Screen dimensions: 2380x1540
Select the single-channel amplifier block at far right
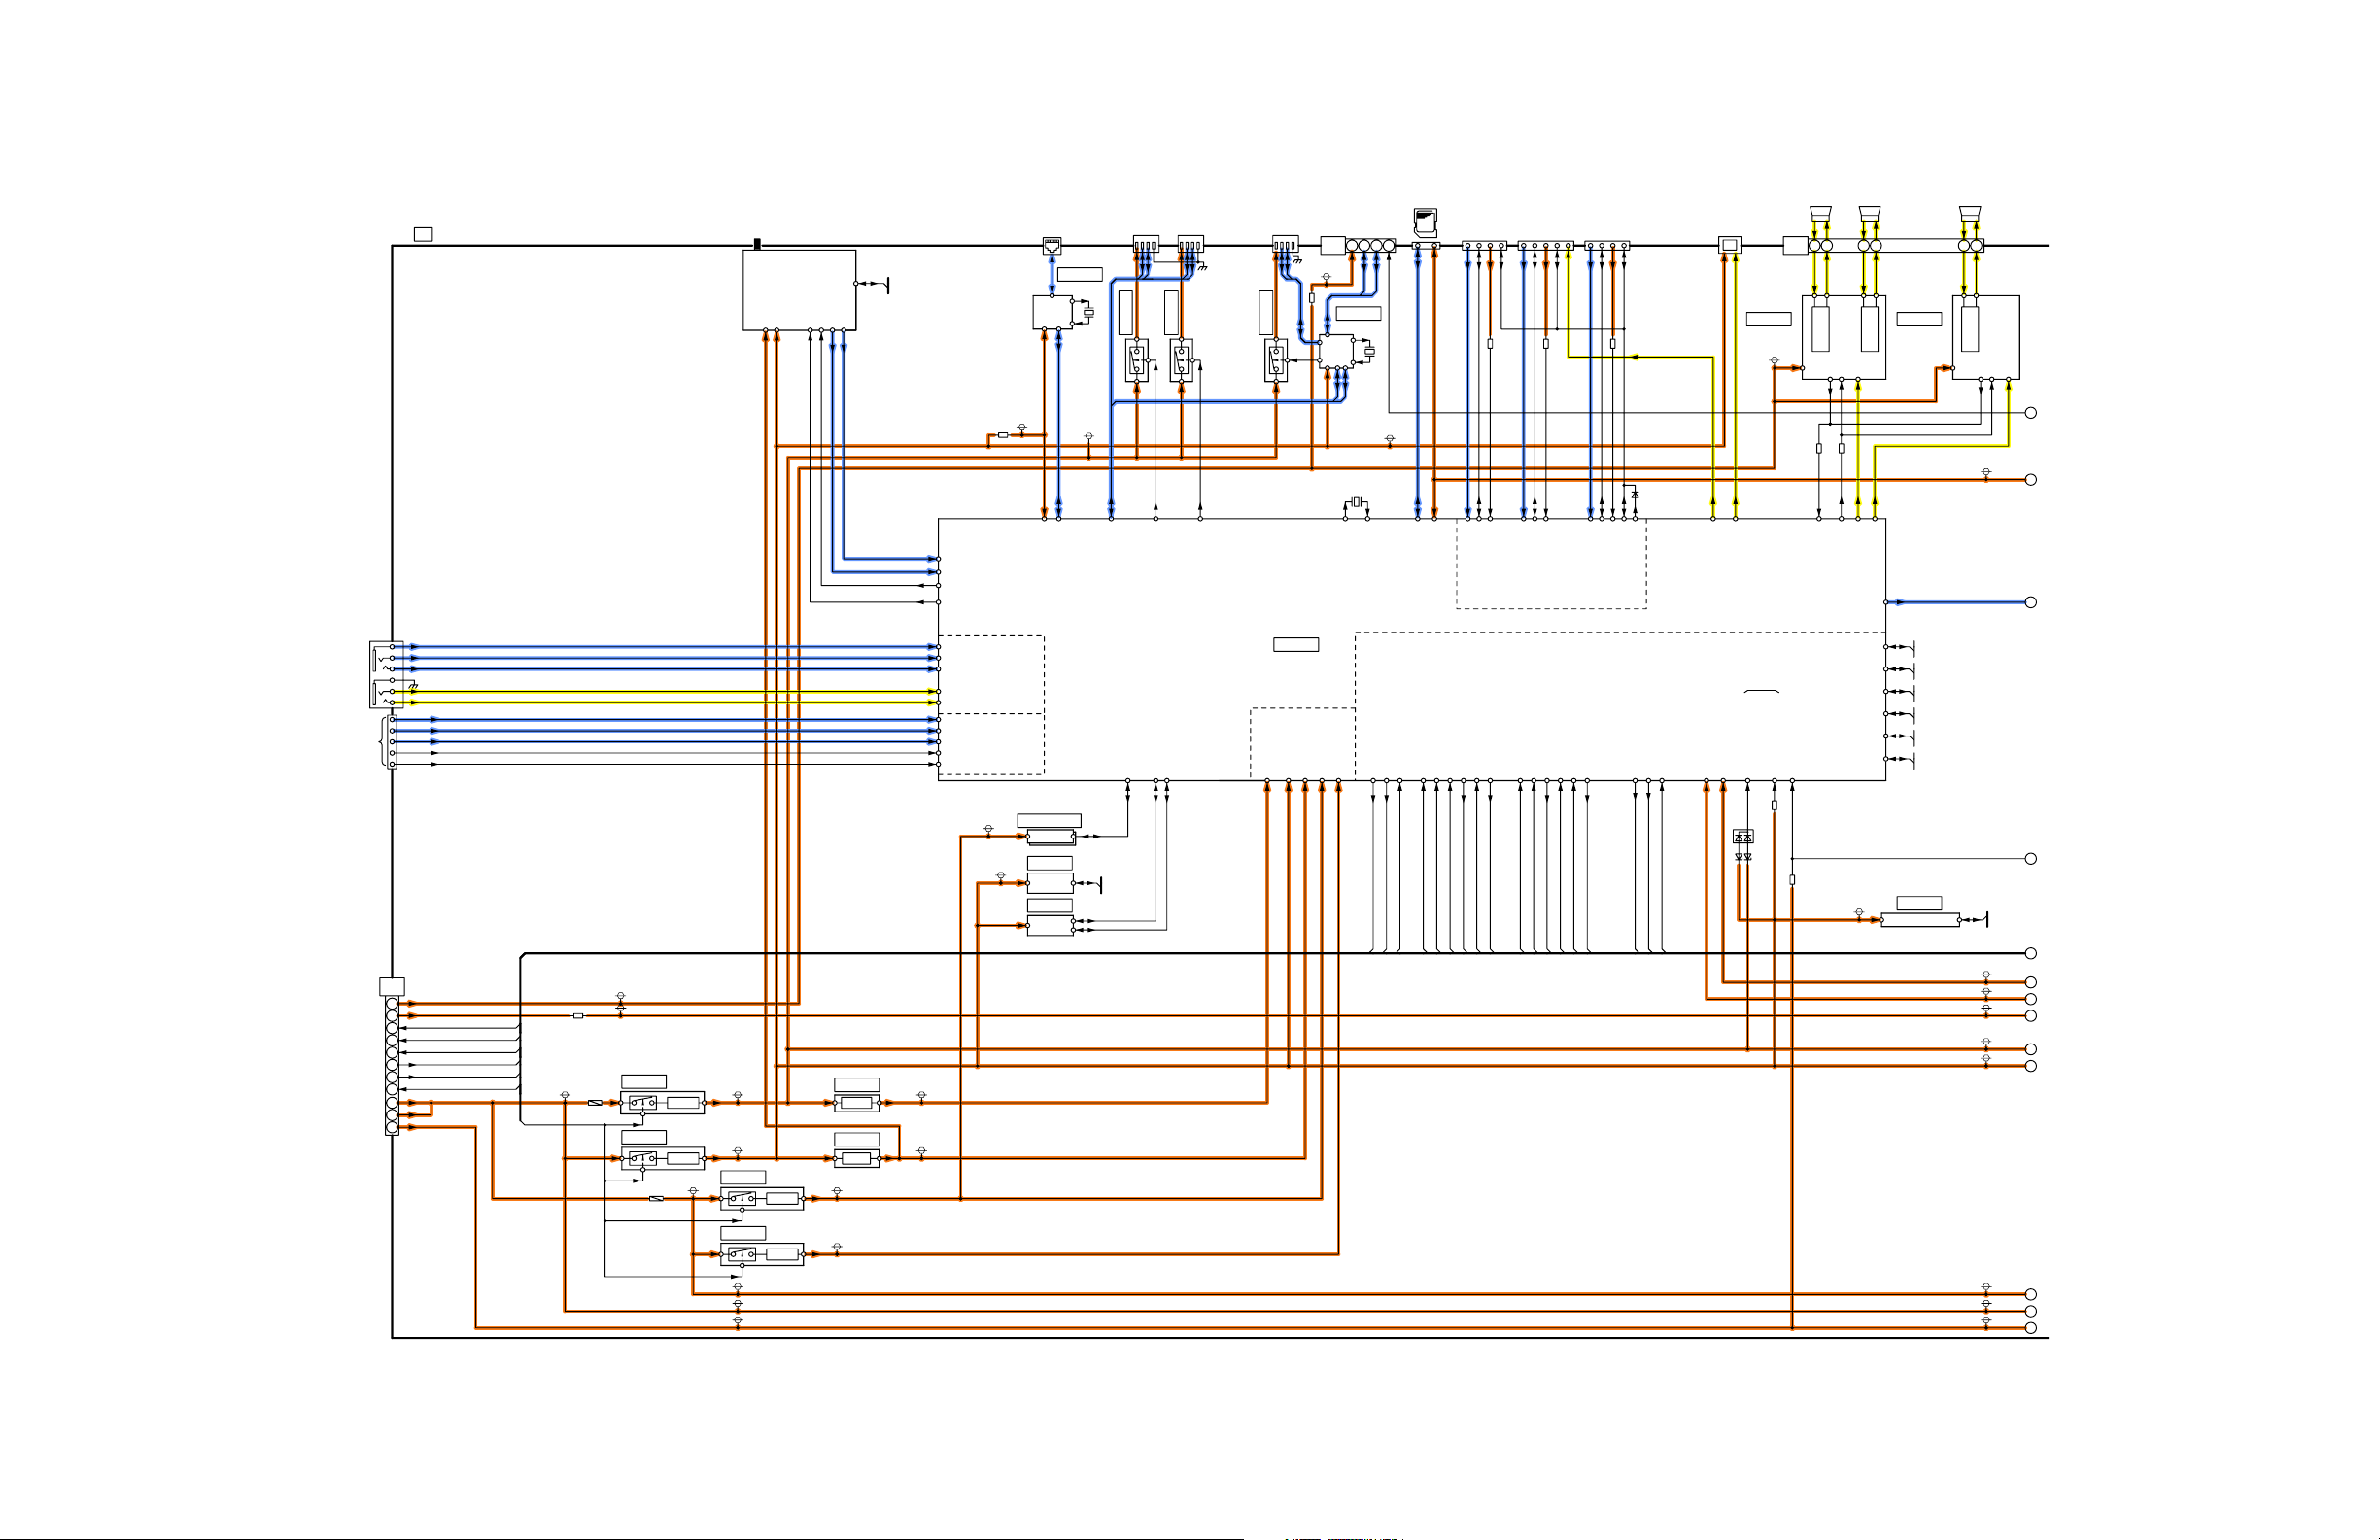[1986, 337]
